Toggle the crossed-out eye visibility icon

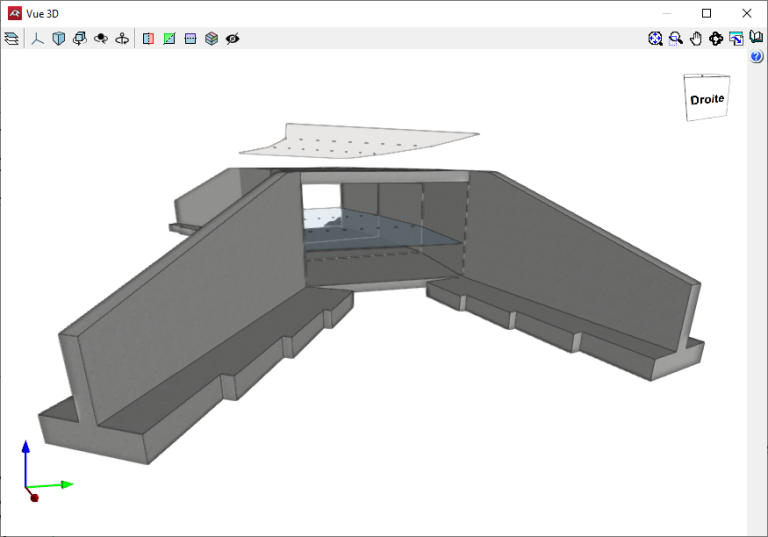click(233, 38)
